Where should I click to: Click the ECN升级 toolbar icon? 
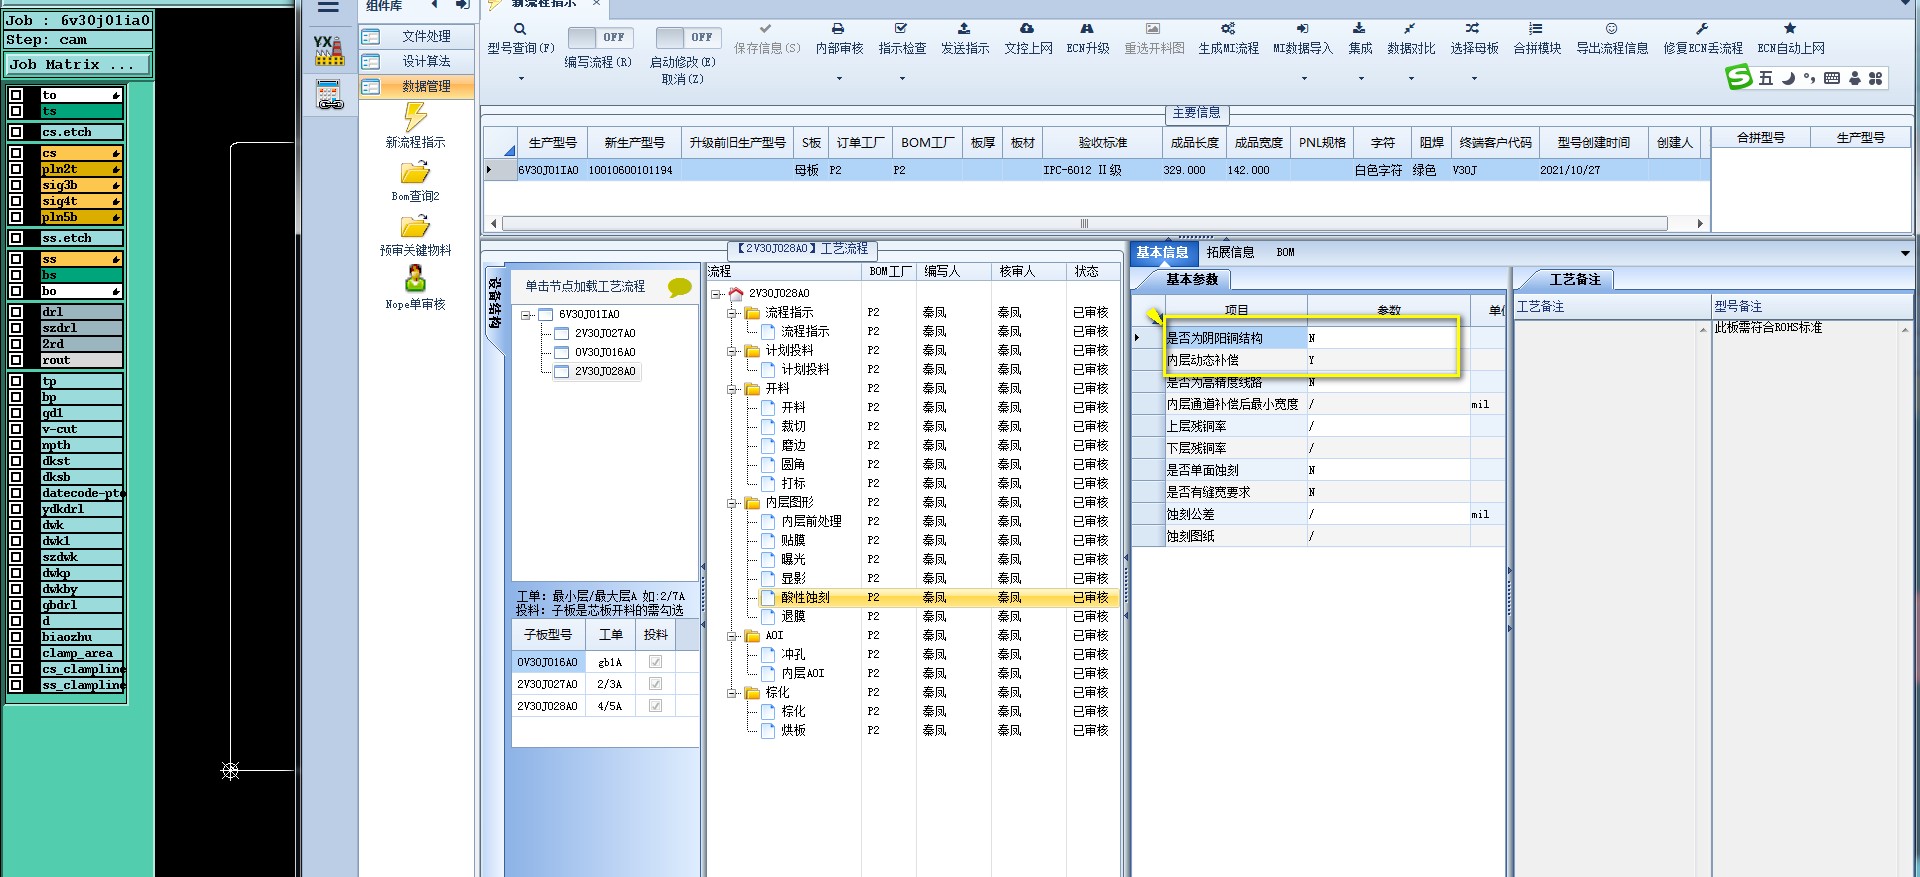pyautogui.click(x=1087, y=29)
